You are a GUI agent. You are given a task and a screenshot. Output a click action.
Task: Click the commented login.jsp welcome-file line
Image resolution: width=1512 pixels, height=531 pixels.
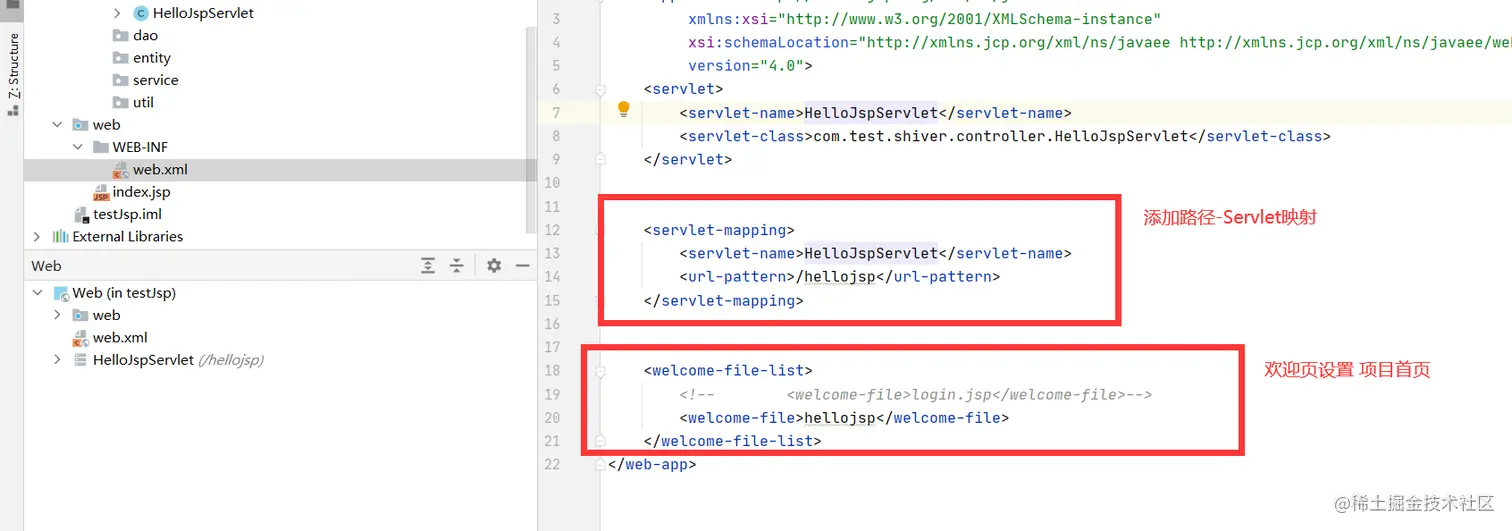coord(916,395)
